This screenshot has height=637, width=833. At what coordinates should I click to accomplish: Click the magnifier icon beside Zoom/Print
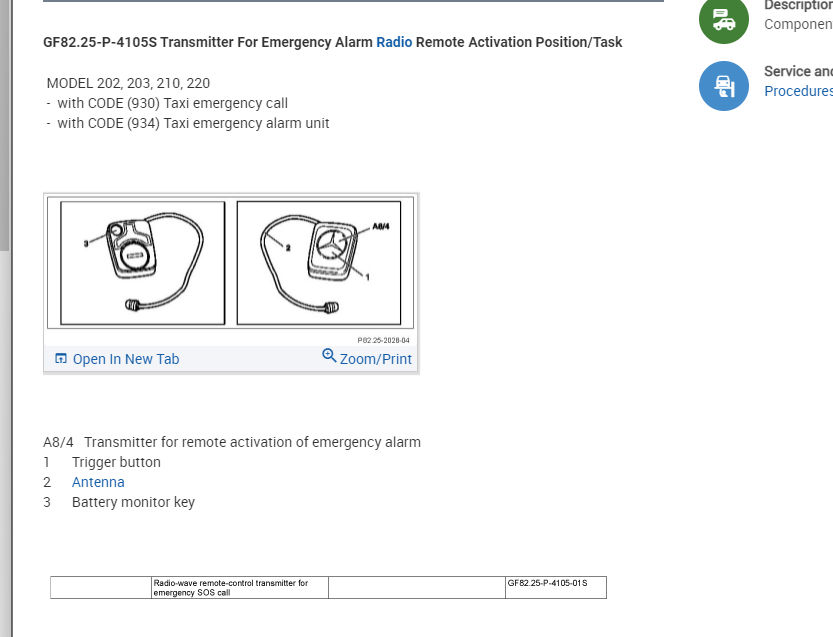point(329,356)
